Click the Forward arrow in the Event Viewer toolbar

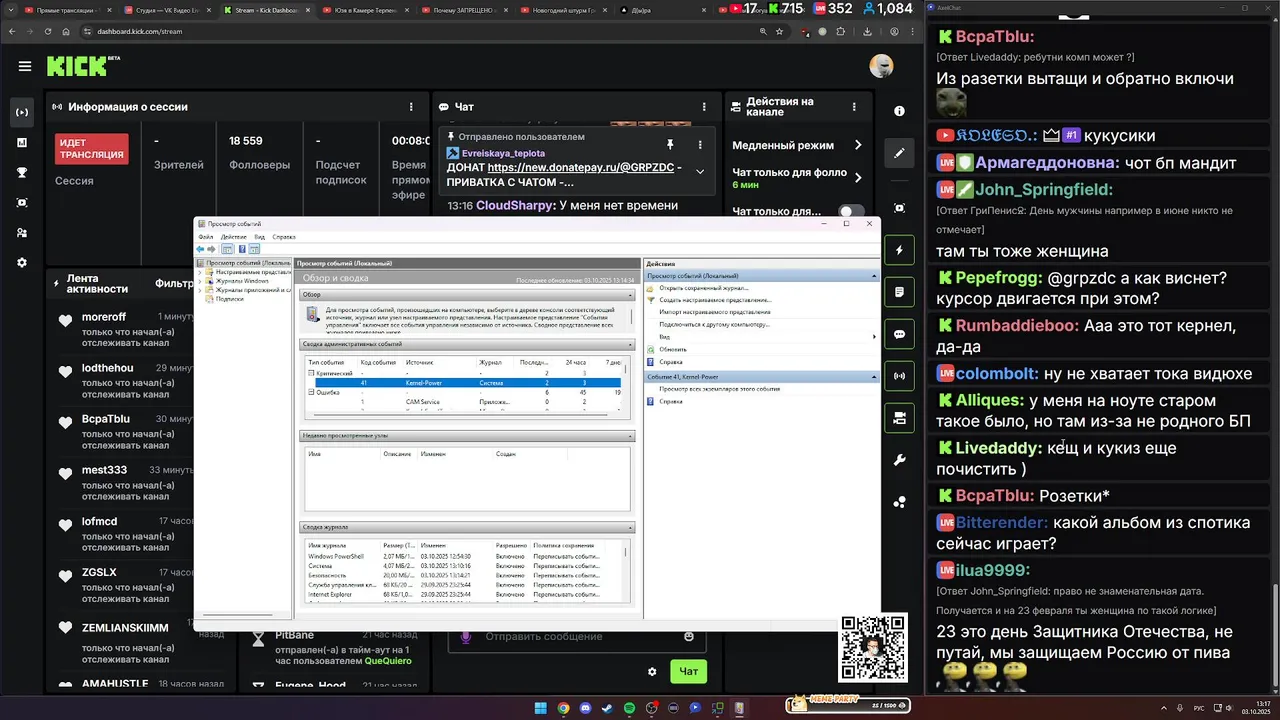pos(212,249)
